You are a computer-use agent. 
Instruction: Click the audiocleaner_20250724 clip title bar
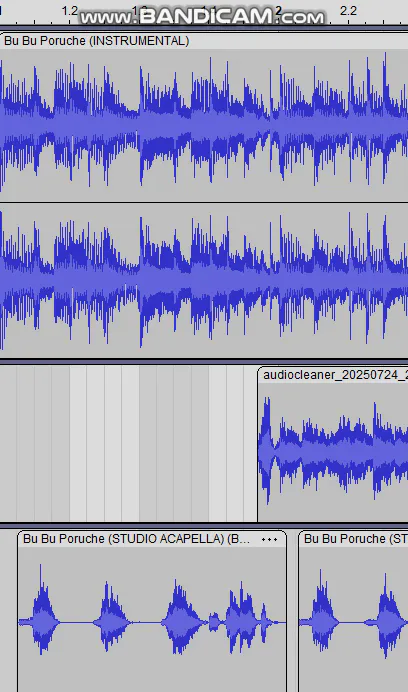pos(333,375)
